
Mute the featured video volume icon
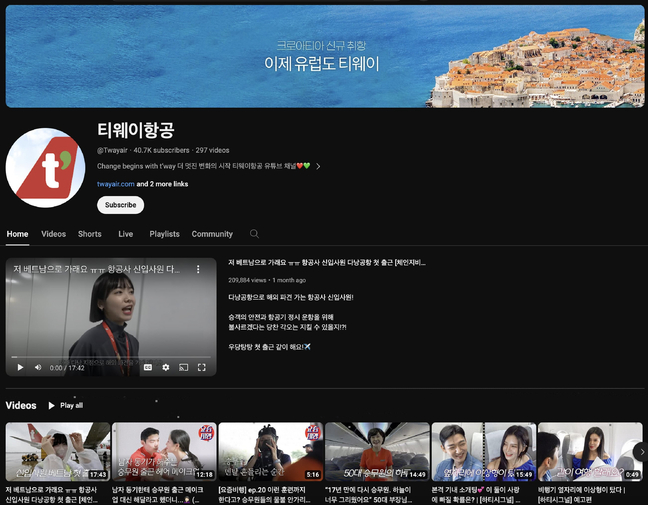(38, 367)
